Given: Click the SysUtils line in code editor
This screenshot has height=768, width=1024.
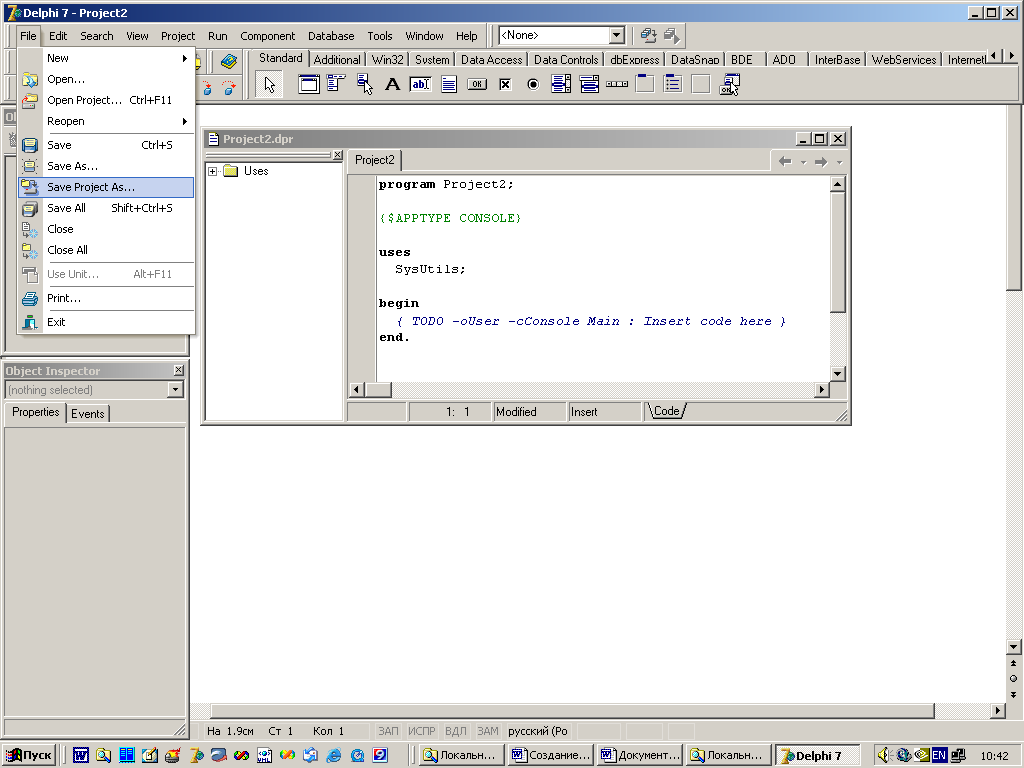Looking at the screenshot, I should point(430,269).
